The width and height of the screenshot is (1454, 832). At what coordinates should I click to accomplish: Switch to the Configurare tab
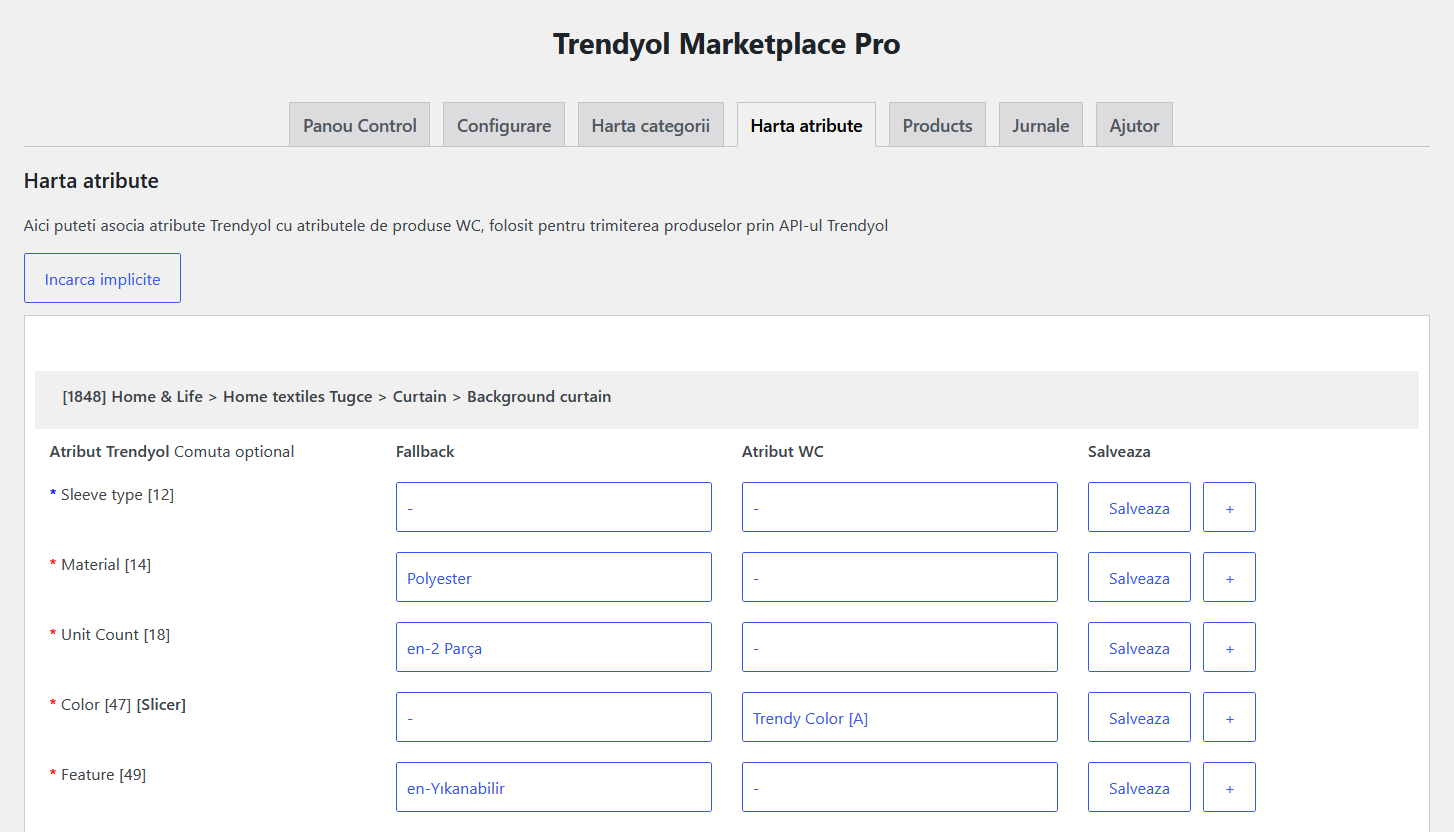tap(504, 125)
